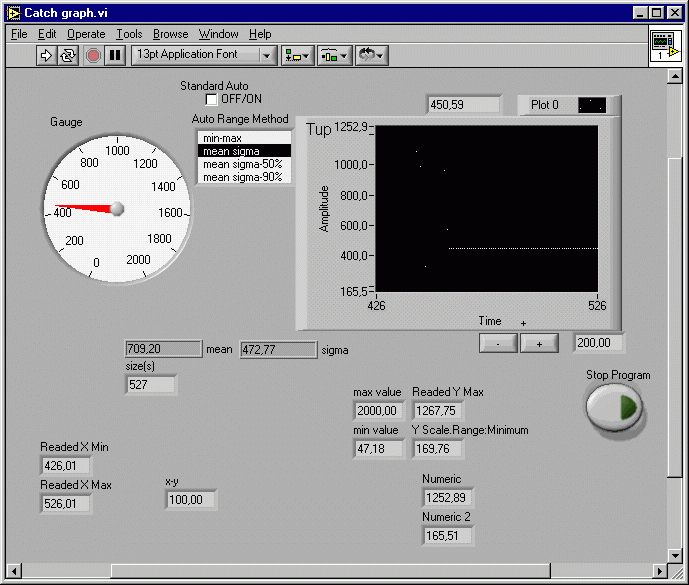This screenshot has height=585, width=689.
Task: Maximize the Catch graph.vi window
Action: (656, 13)
